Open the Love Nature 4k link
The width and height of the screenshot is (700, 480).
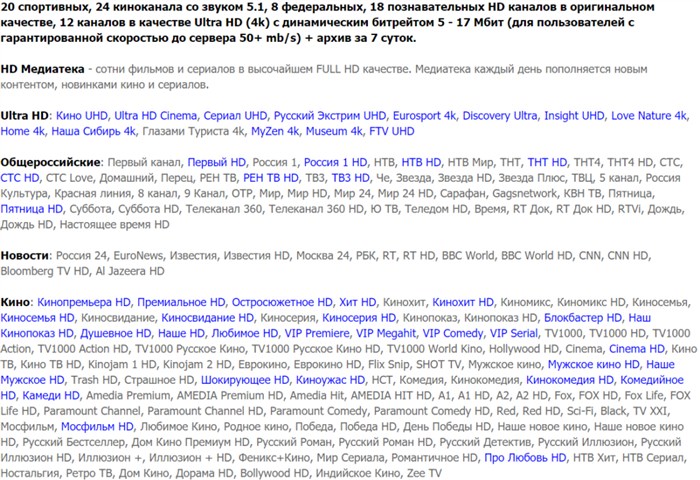pos(649,116)
